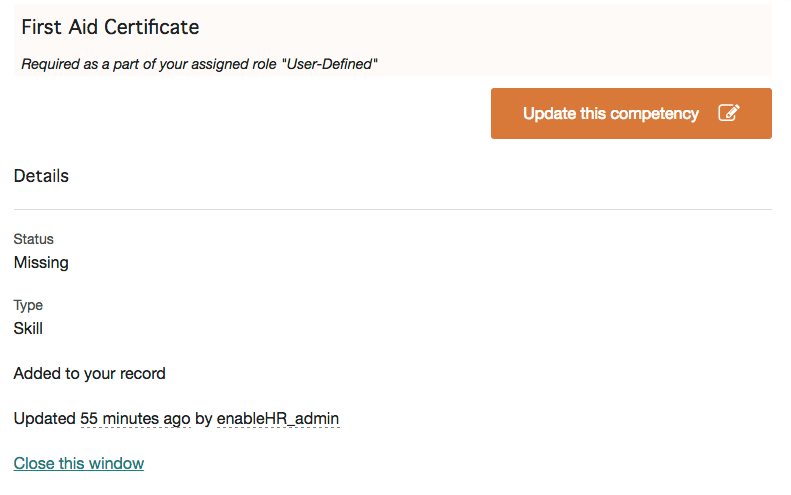The width and height of the screenshot is (791, 495).
Task: Click the word Updated in the last line
Action: [44, 418]
